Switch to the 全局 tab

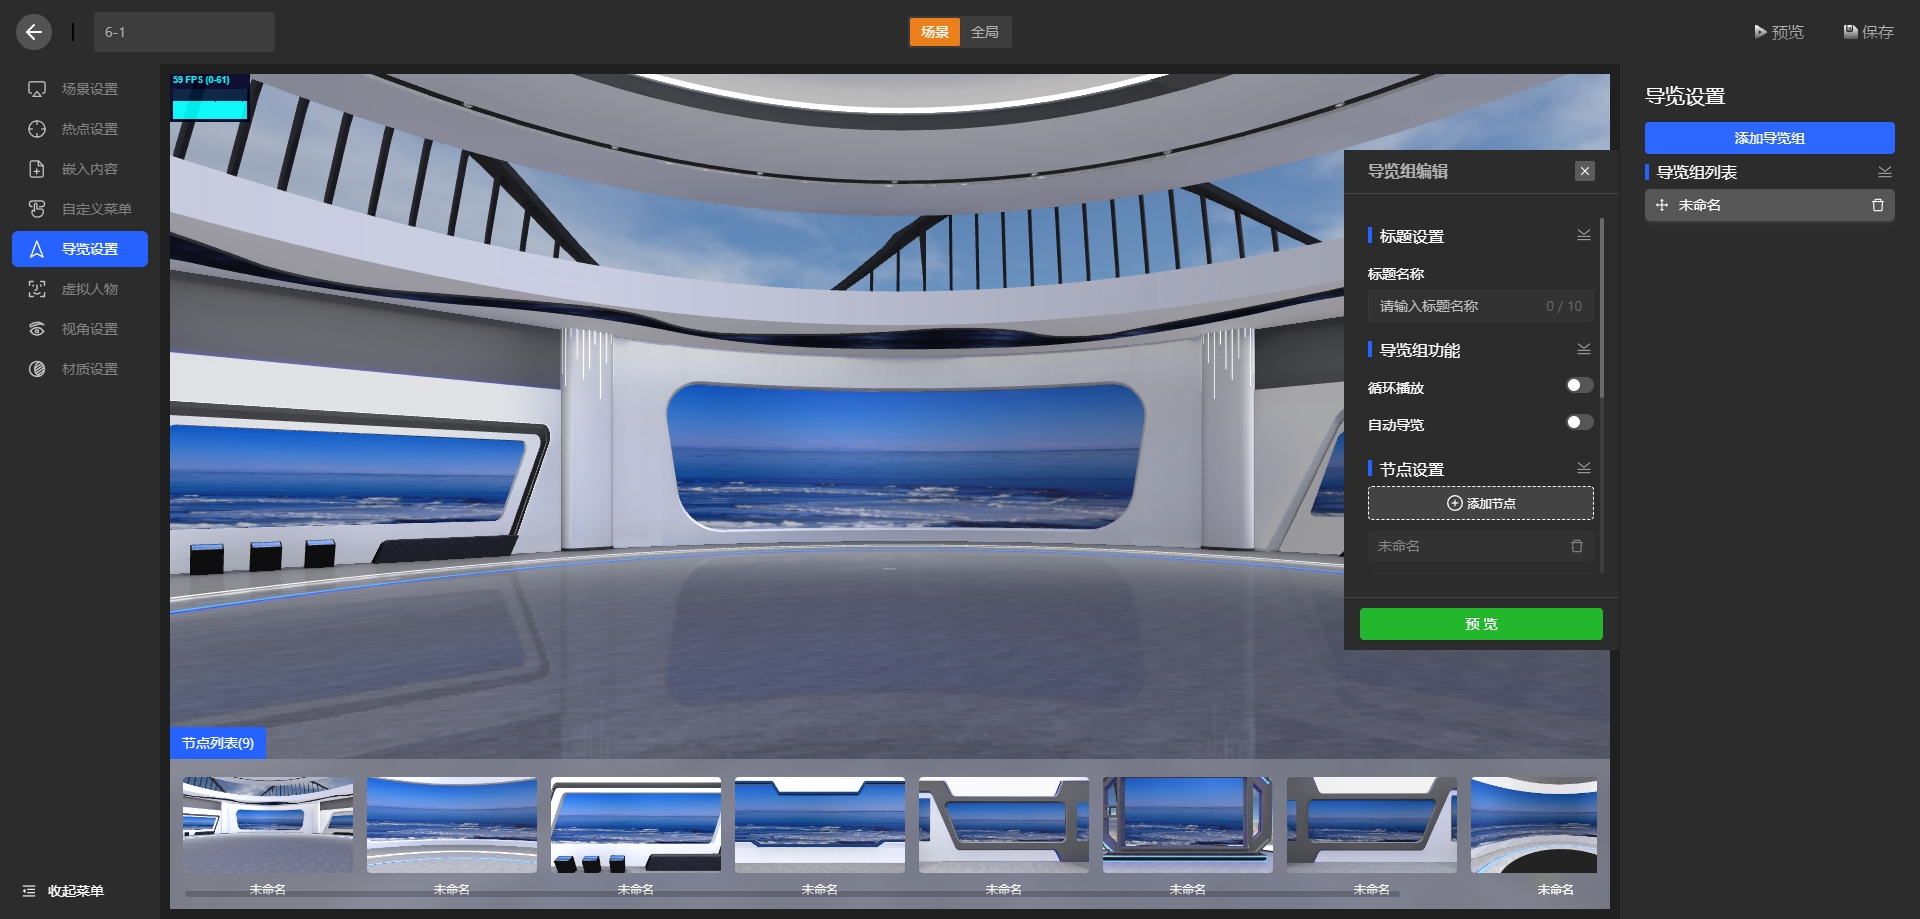[x=985, y=32]
